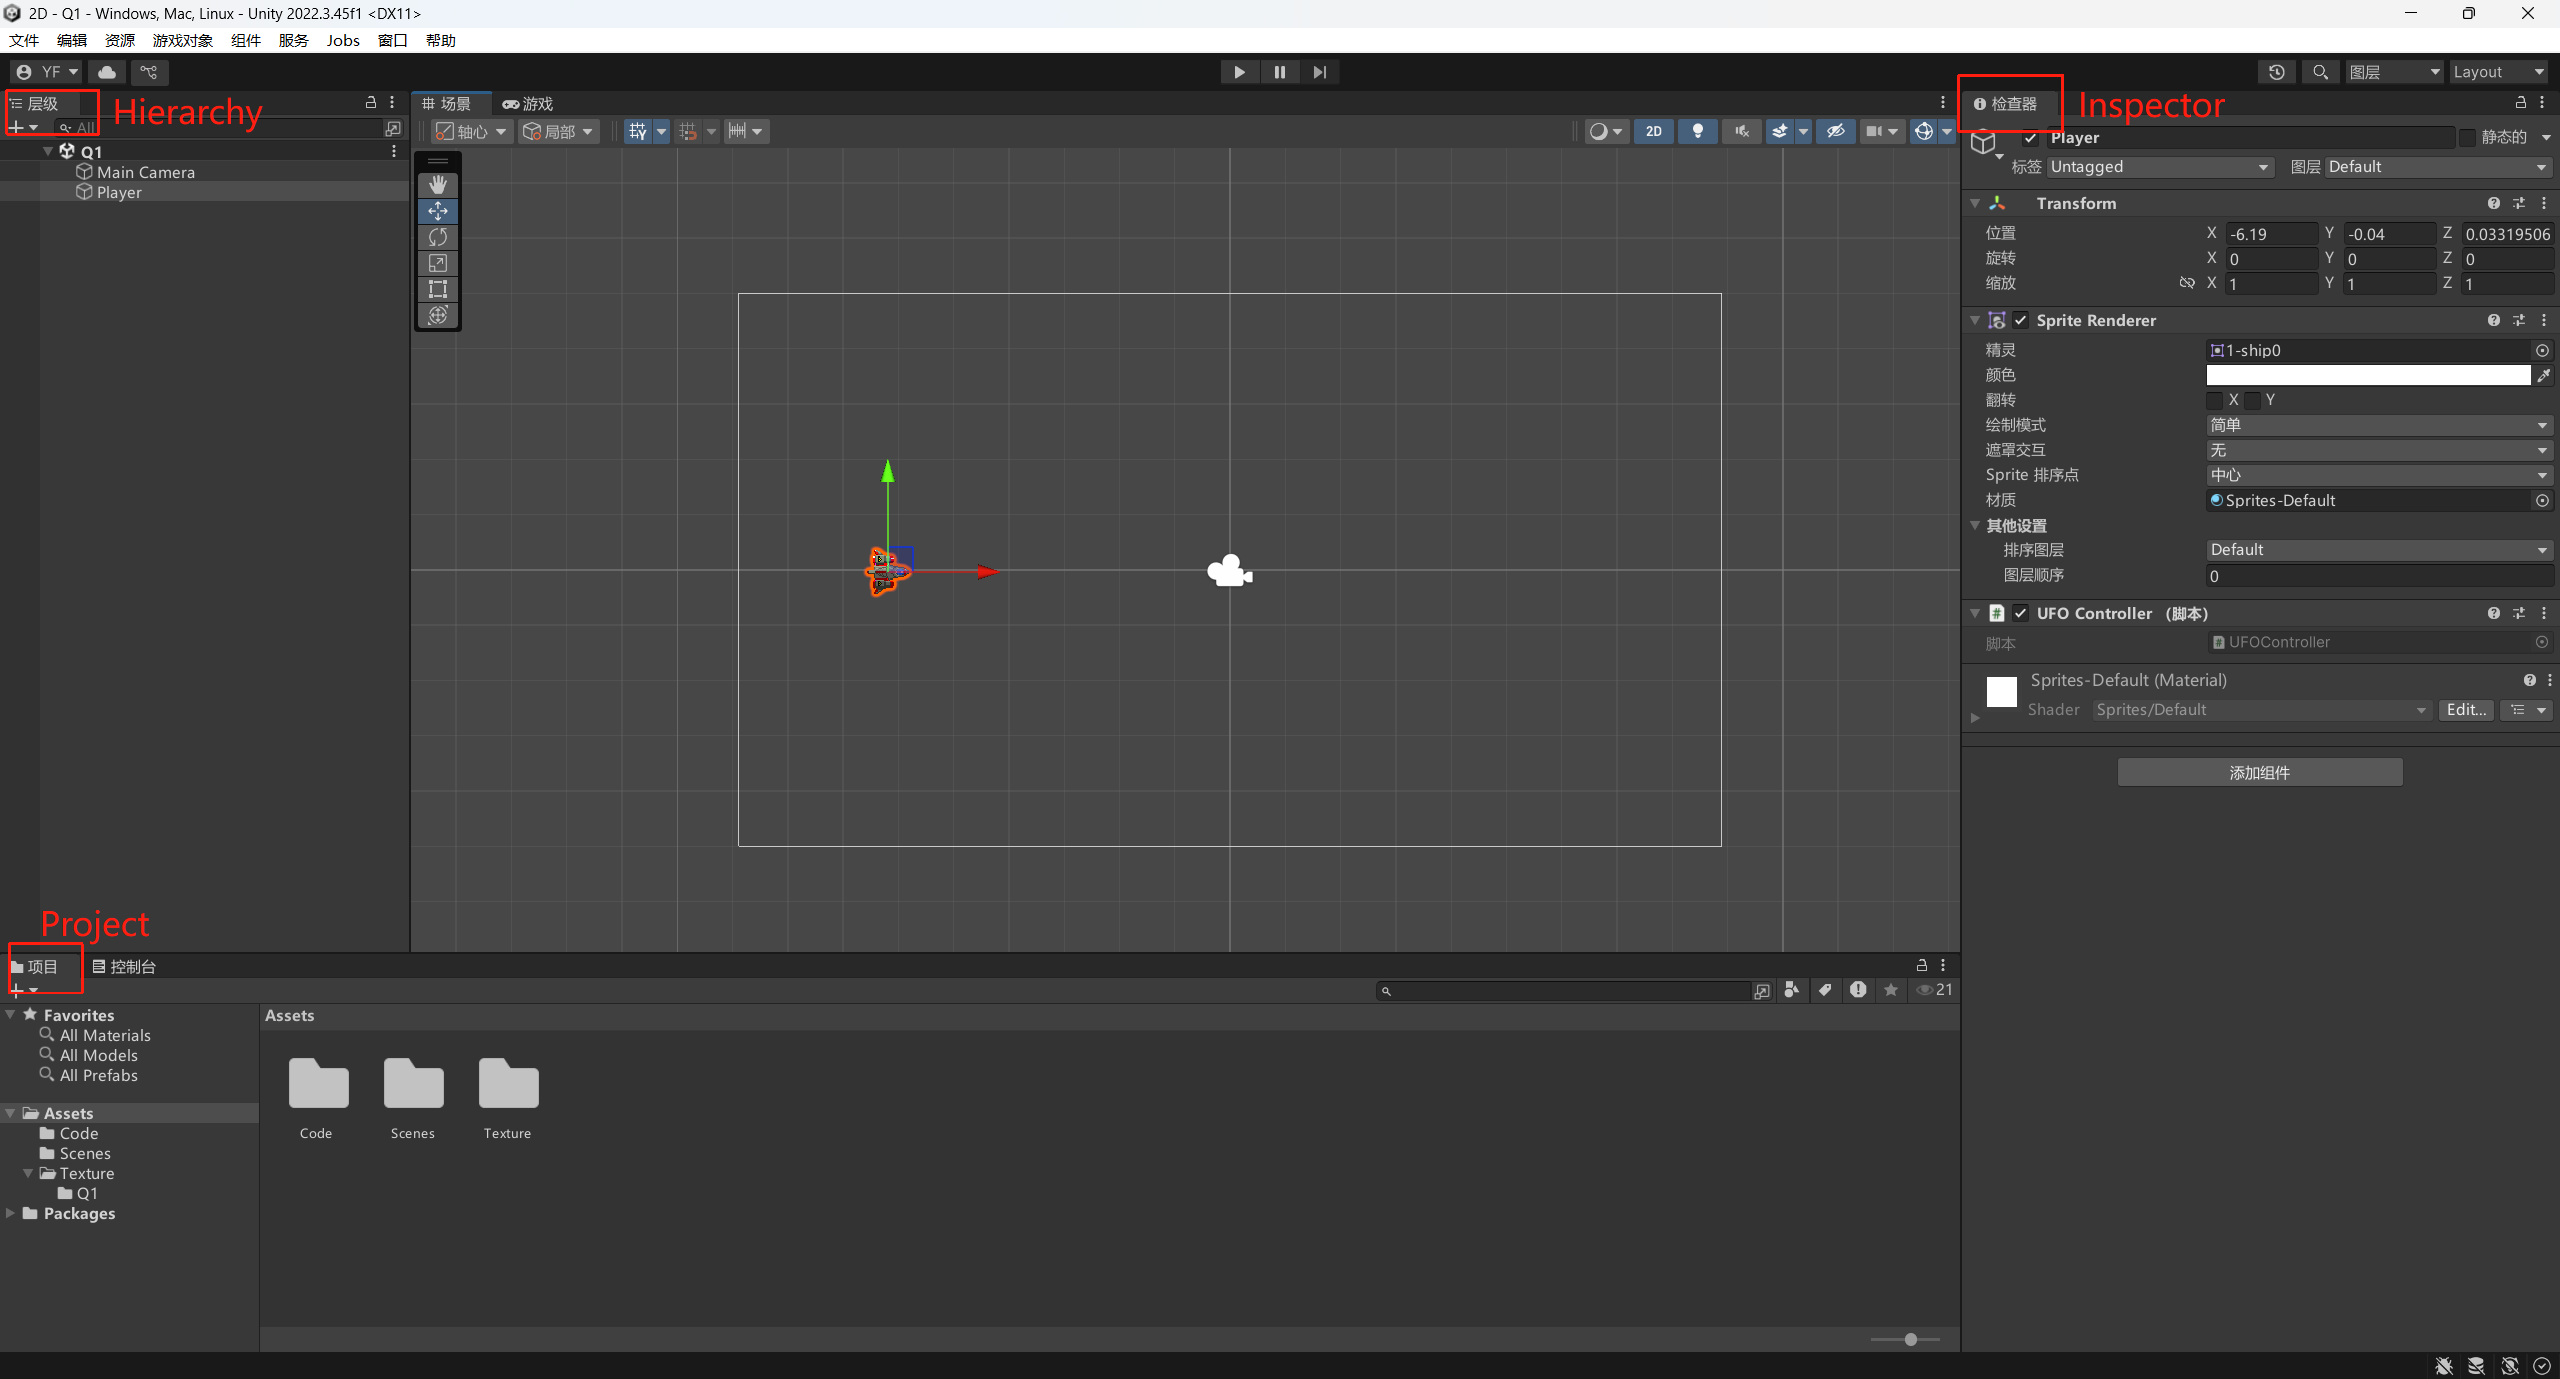Open the Untagged tag dropdown
The width and height of the screenshot is (2560, 1379).
click(2157, 166)
